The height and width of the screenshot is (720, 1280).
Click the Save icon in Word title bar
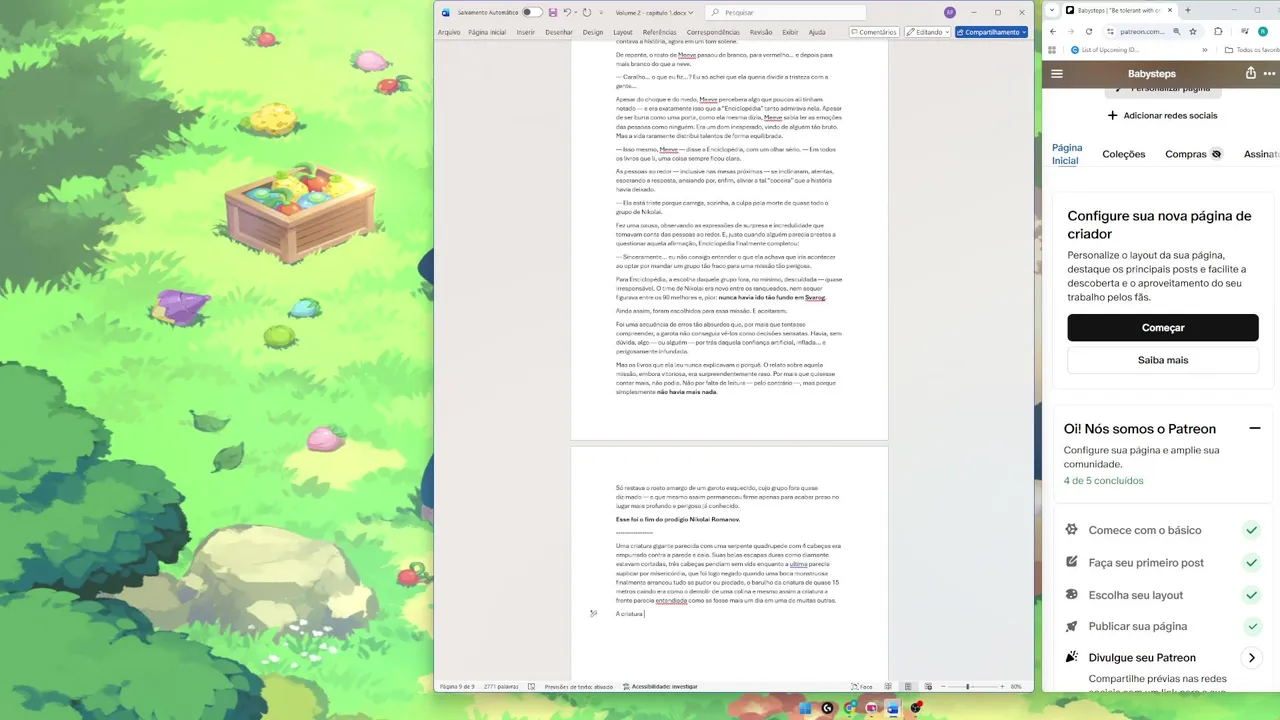553,12
